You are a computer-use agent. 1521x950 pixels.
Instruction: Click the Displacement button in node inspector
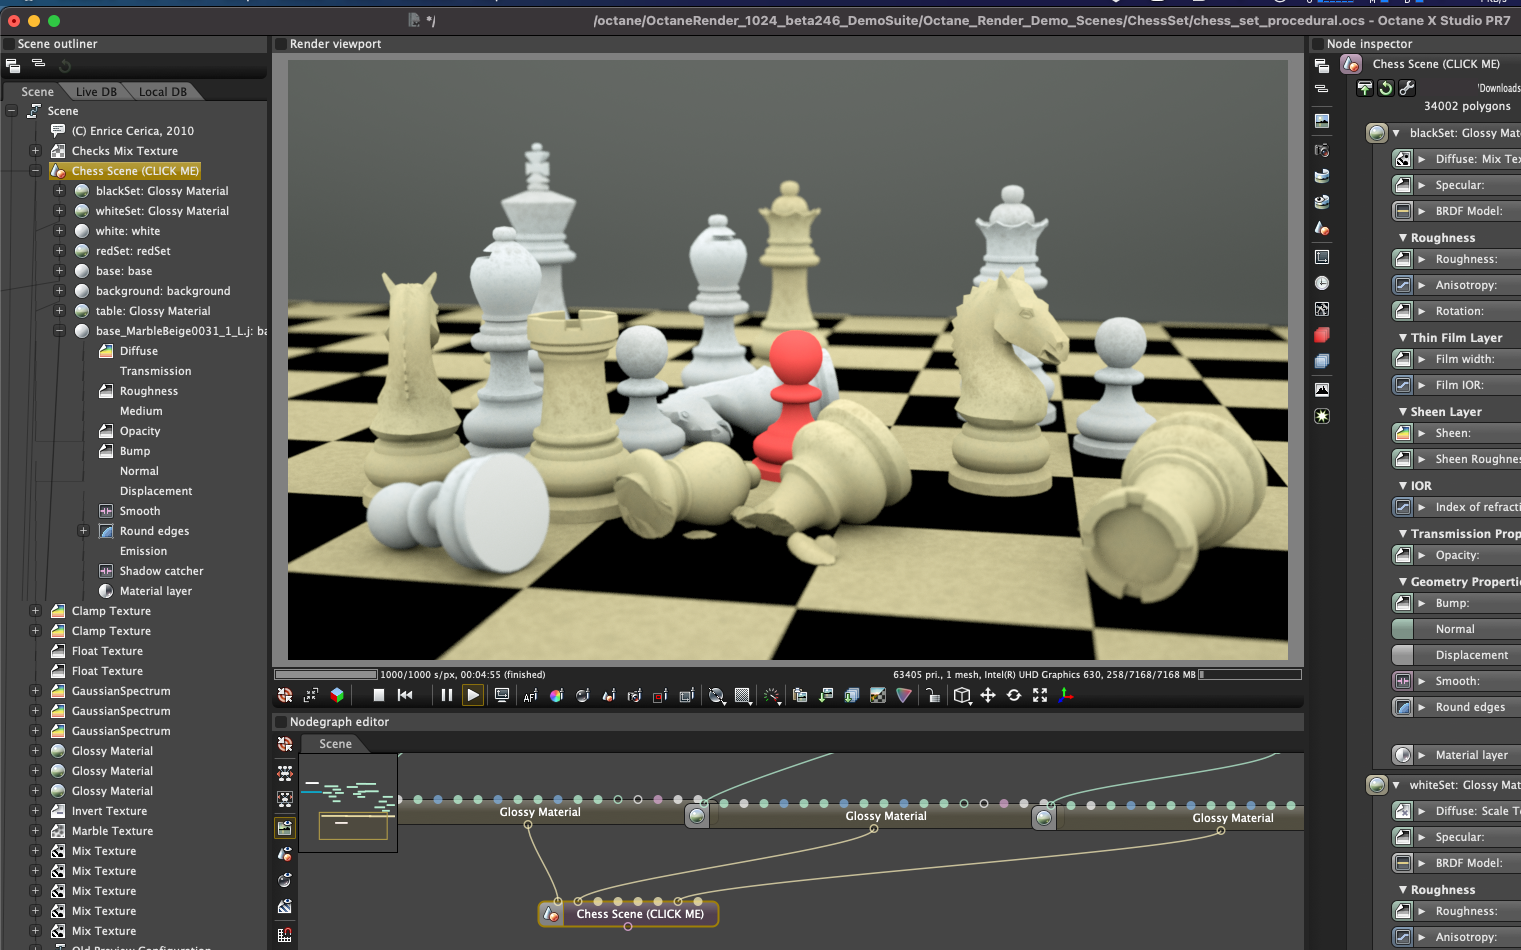click(x=1456, y=655)
